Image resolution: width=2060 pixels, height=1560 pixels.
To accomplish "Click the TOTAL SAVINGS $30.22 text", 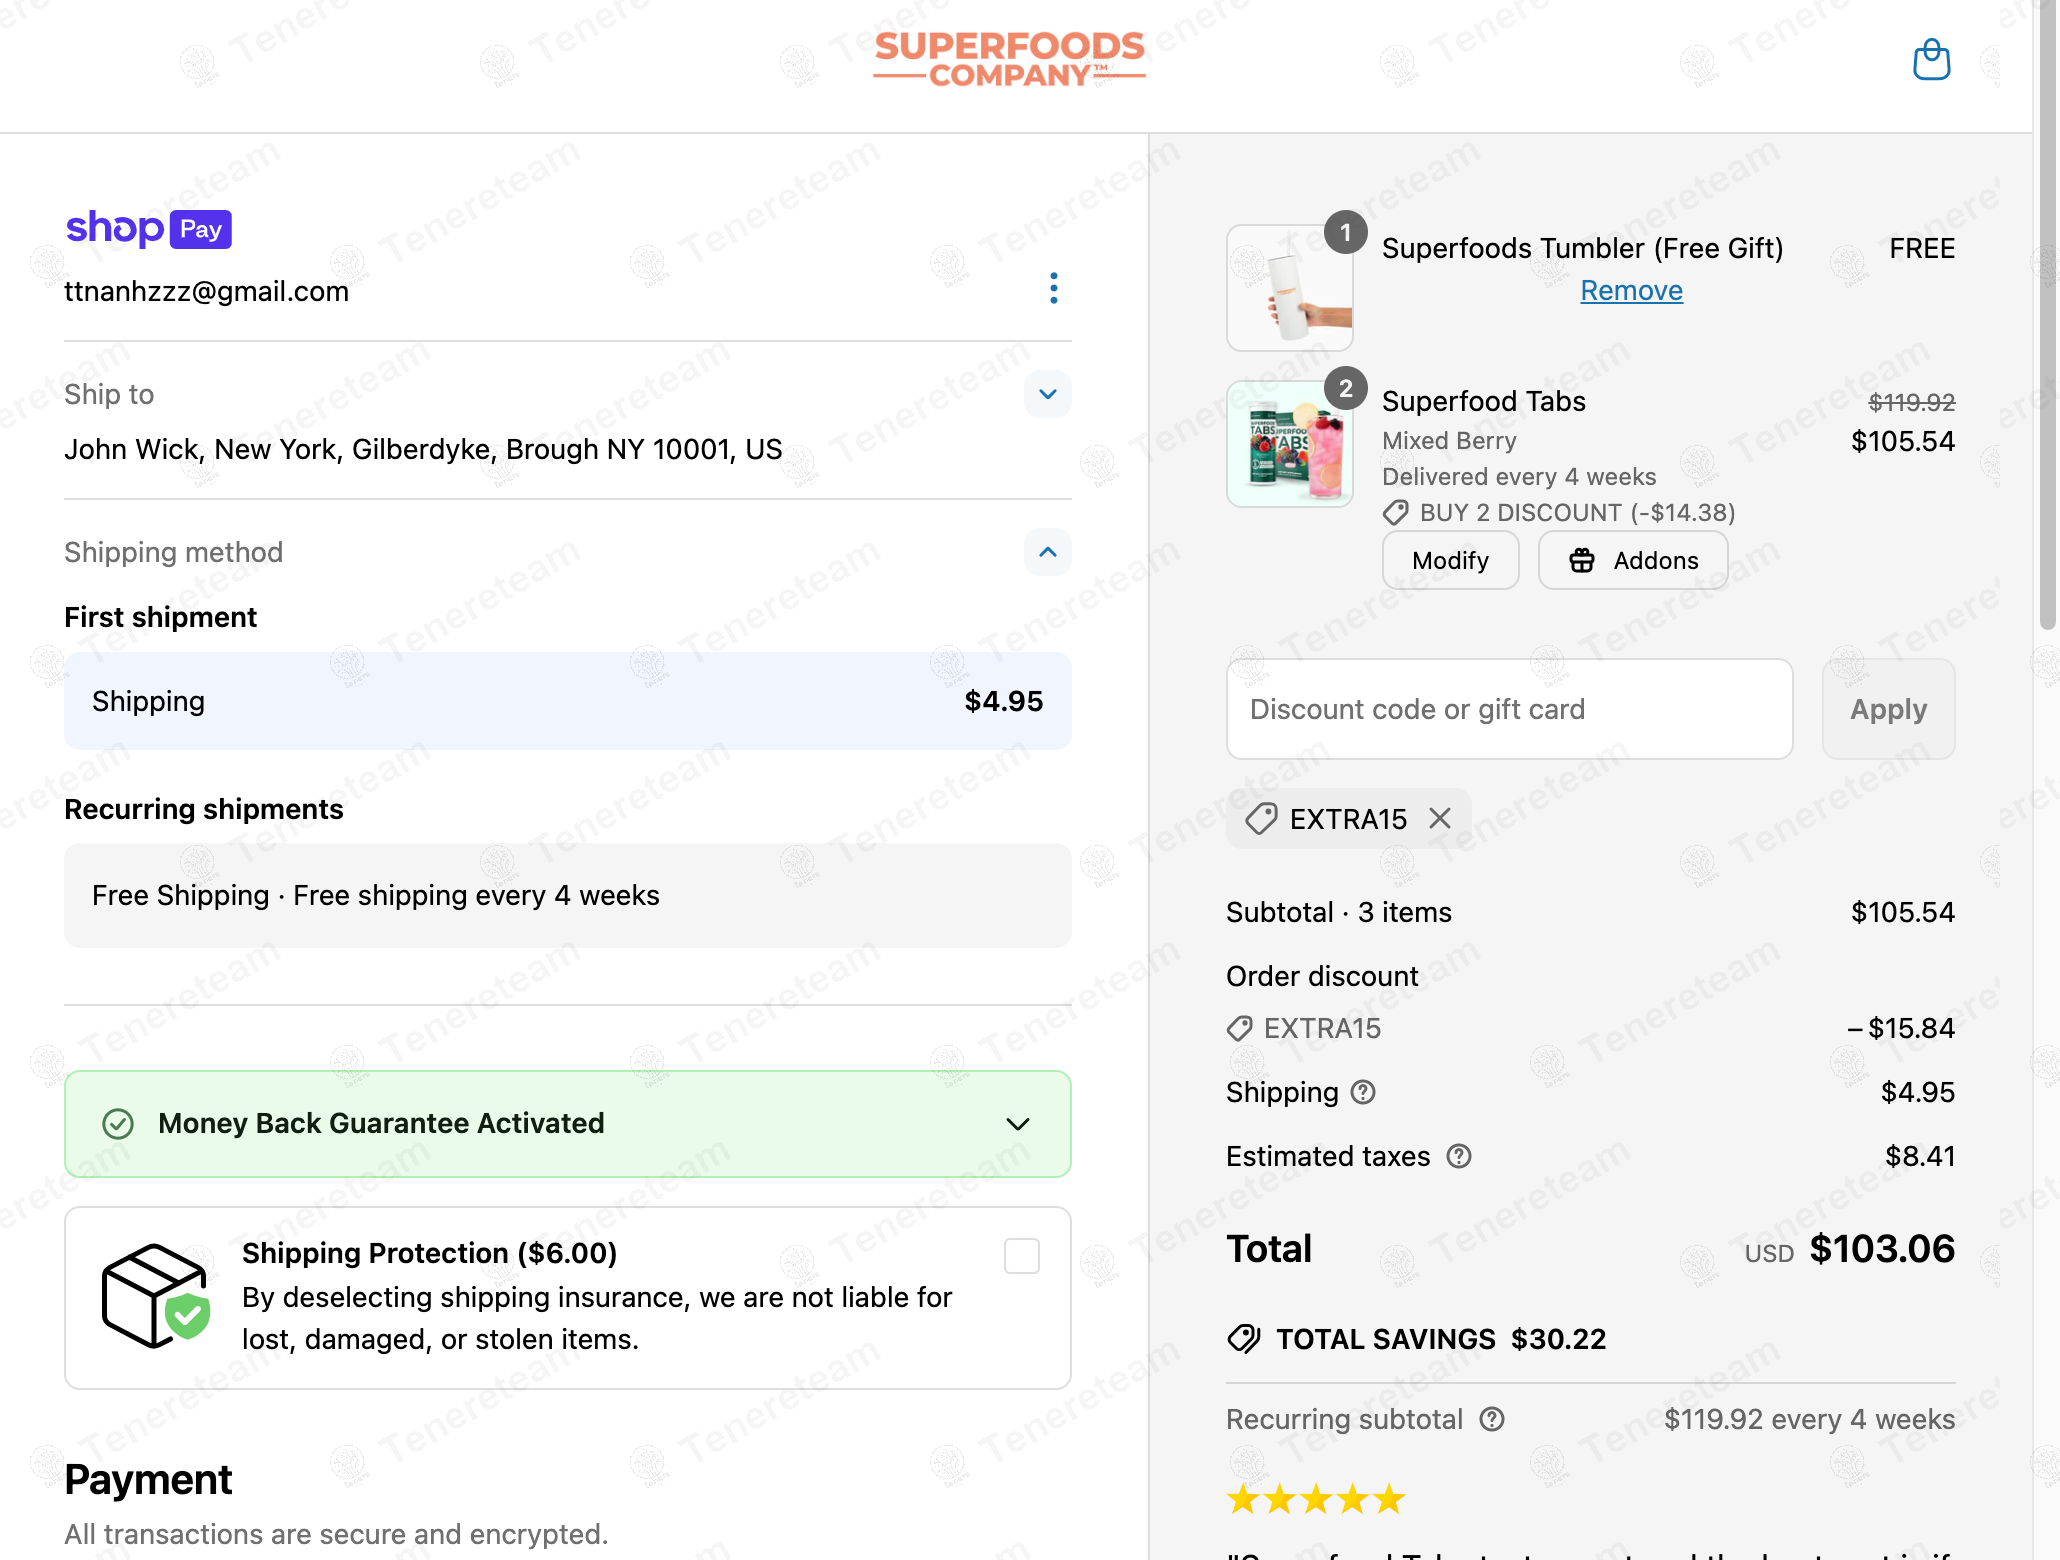I will [1441, 1338].
